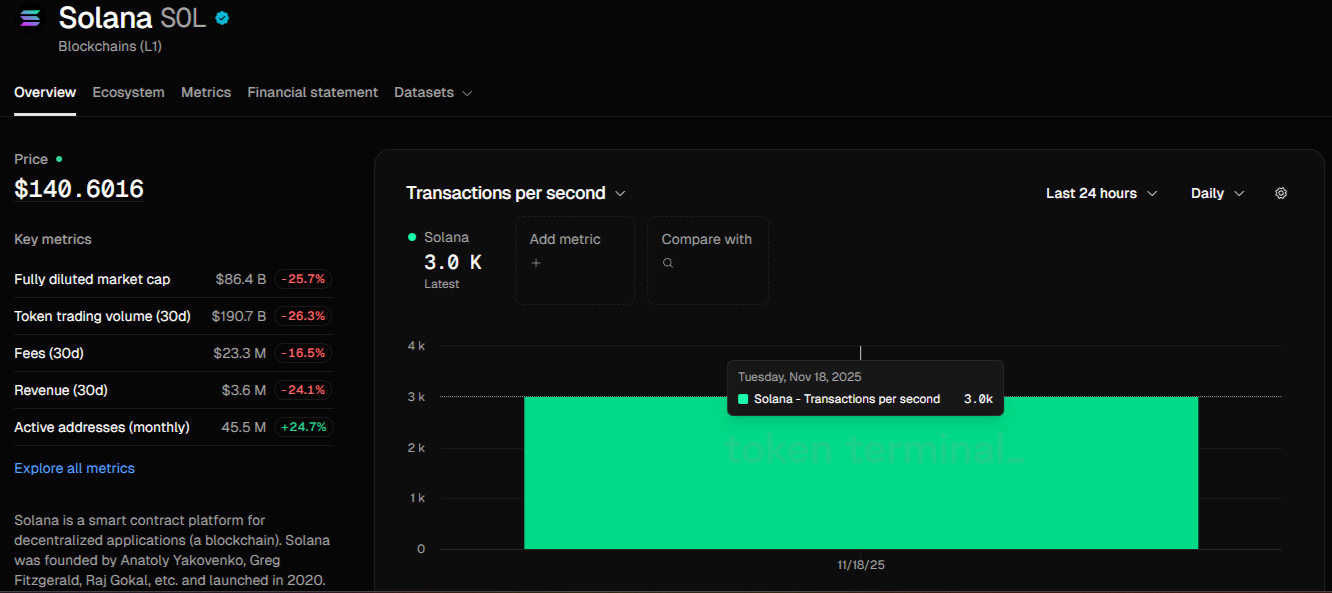
Task: Change the Last 24 hours time range
Action: pyautogui.click(x=1102, y=193)
